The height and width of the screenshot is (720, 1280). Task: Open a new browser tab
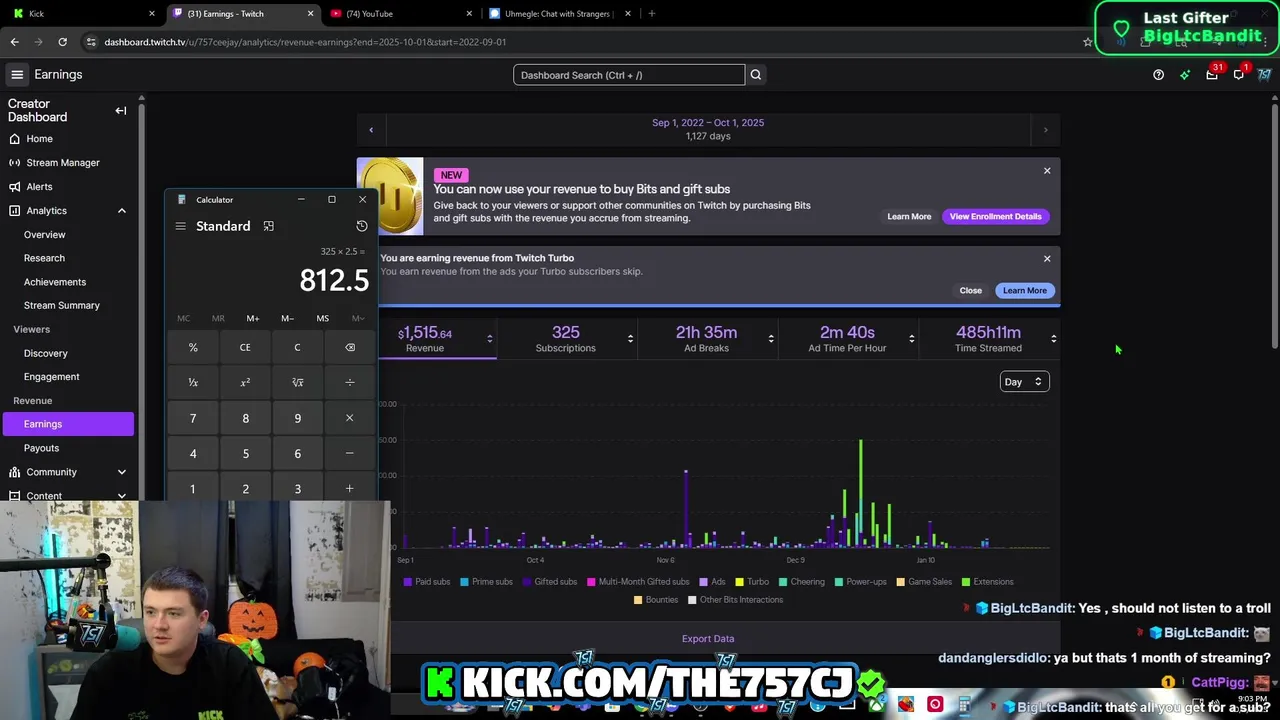pos(652,14)
